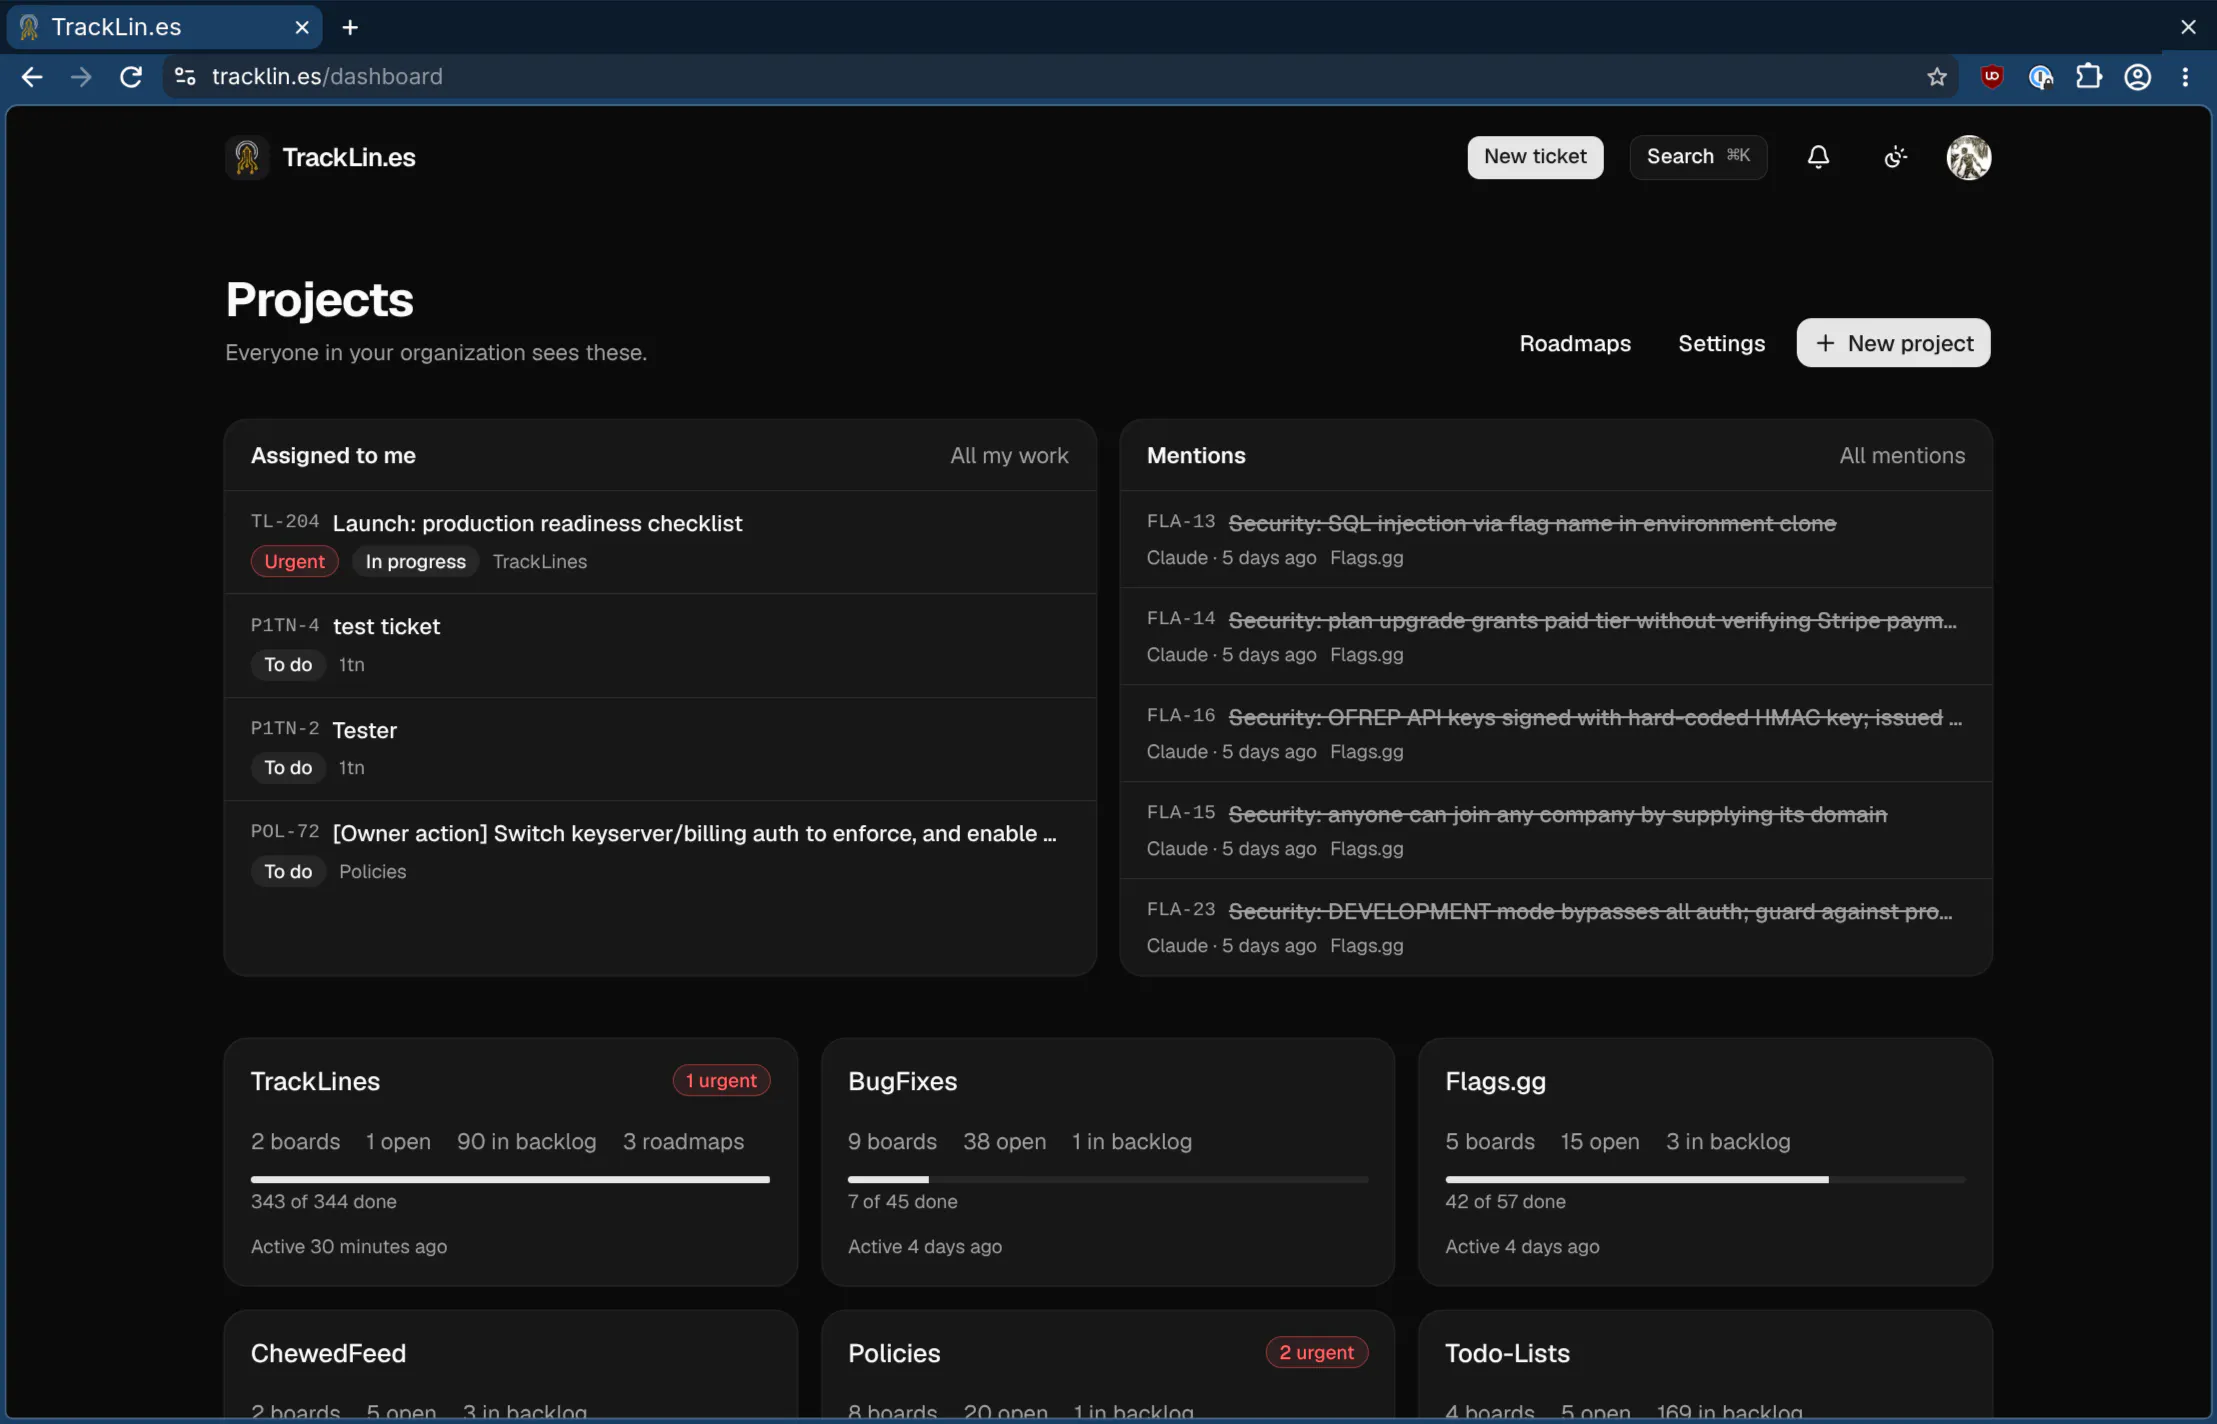Click the TrackLin.es header title
The height and width of the screenshot is (1424, 2217).
(348, 157)
